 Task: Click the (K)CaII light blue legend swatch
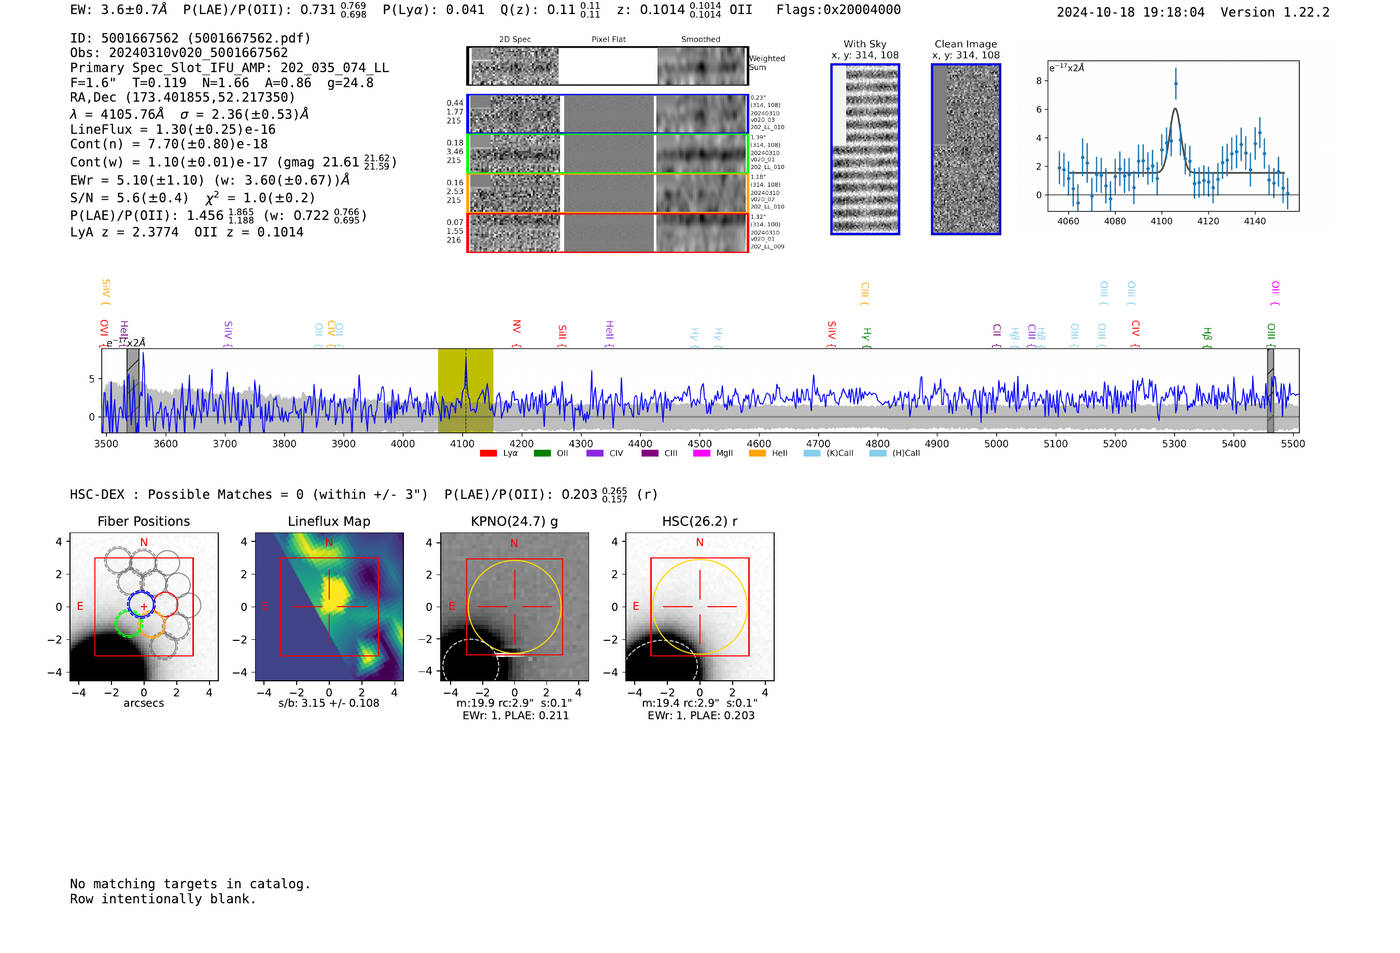coord(811,453)
